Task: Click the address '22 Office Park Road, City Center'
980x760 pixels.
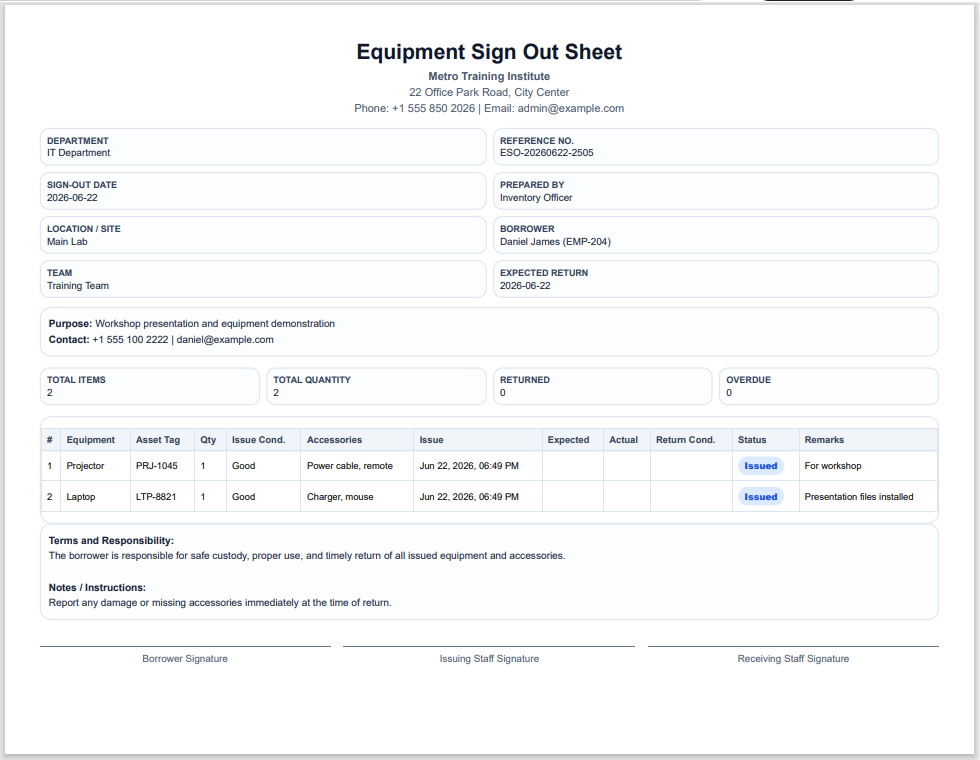Action: (489, 92)
